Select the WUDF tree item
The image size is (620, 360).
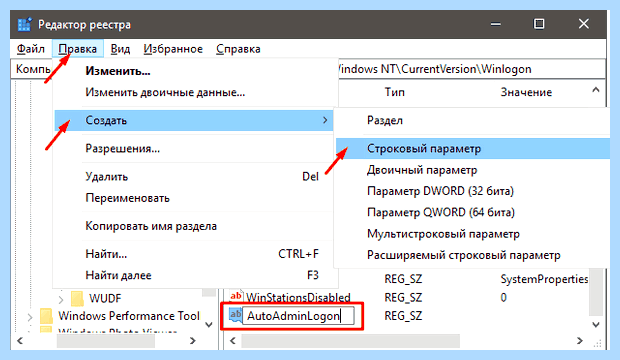[x=105, y=298]
